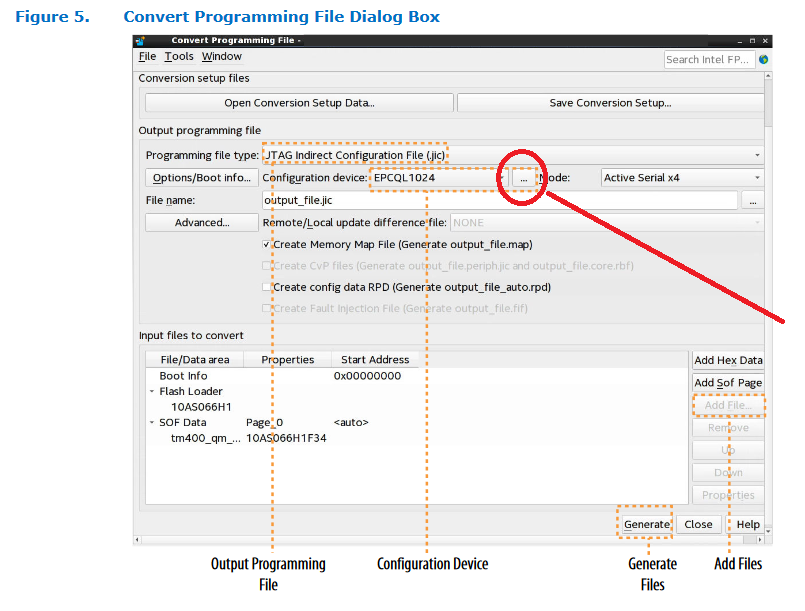The height and width of the screenshot is (611, 805).
Task: Click the Close button at bottom
Action: coord(698,524)
